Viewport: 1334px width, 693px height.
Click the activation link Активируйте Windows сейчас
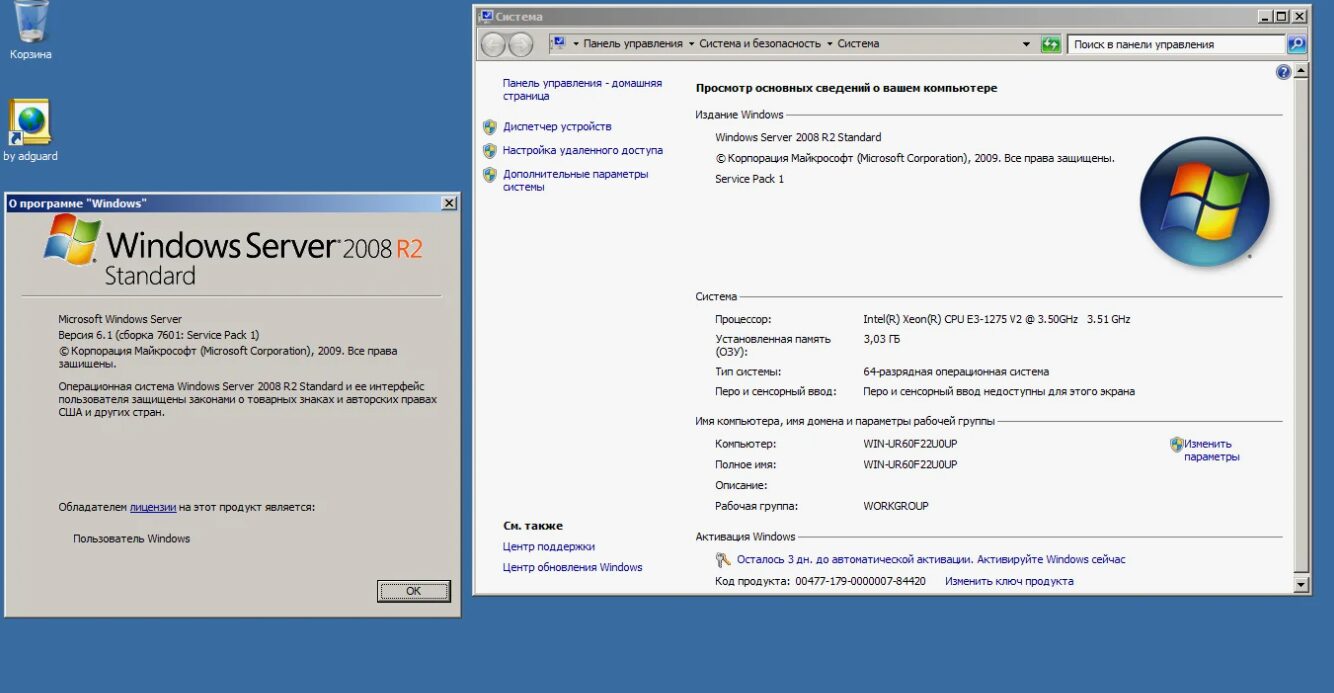click(x=1051, y=560)
